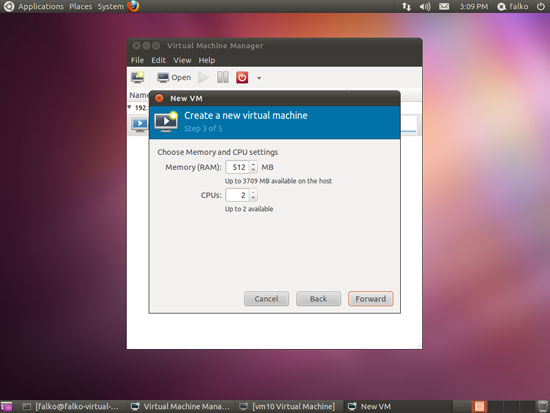
Task: Click the Name column header in VM list
Action: click(x=139, y=95)
